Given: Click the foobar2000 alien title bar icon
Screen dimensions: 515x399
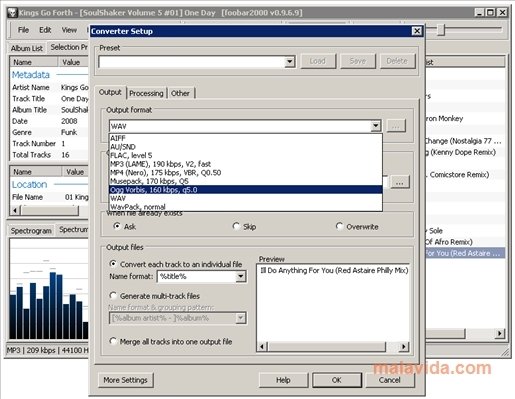Looking at the screenshot, I should click(x=12, y=13).
